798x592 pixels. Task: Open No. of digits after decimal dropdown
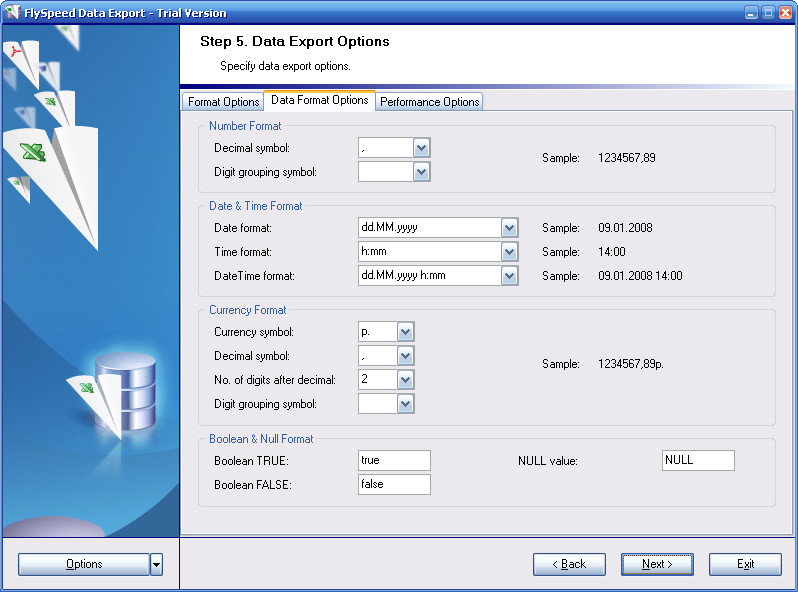pos(405,380)
